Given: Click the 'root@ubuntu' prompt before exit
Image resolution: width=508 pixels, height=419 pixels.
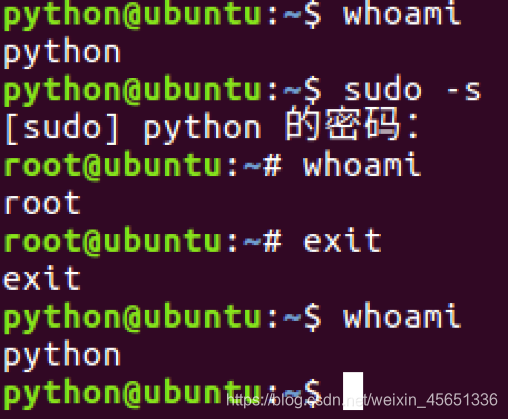Looking at the screenshot, I should tap(112, 241).
